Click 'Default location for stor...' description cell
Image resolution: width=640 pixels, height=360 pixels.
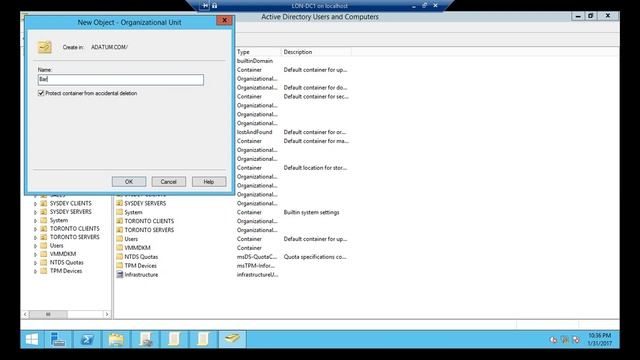pos(315,168)
